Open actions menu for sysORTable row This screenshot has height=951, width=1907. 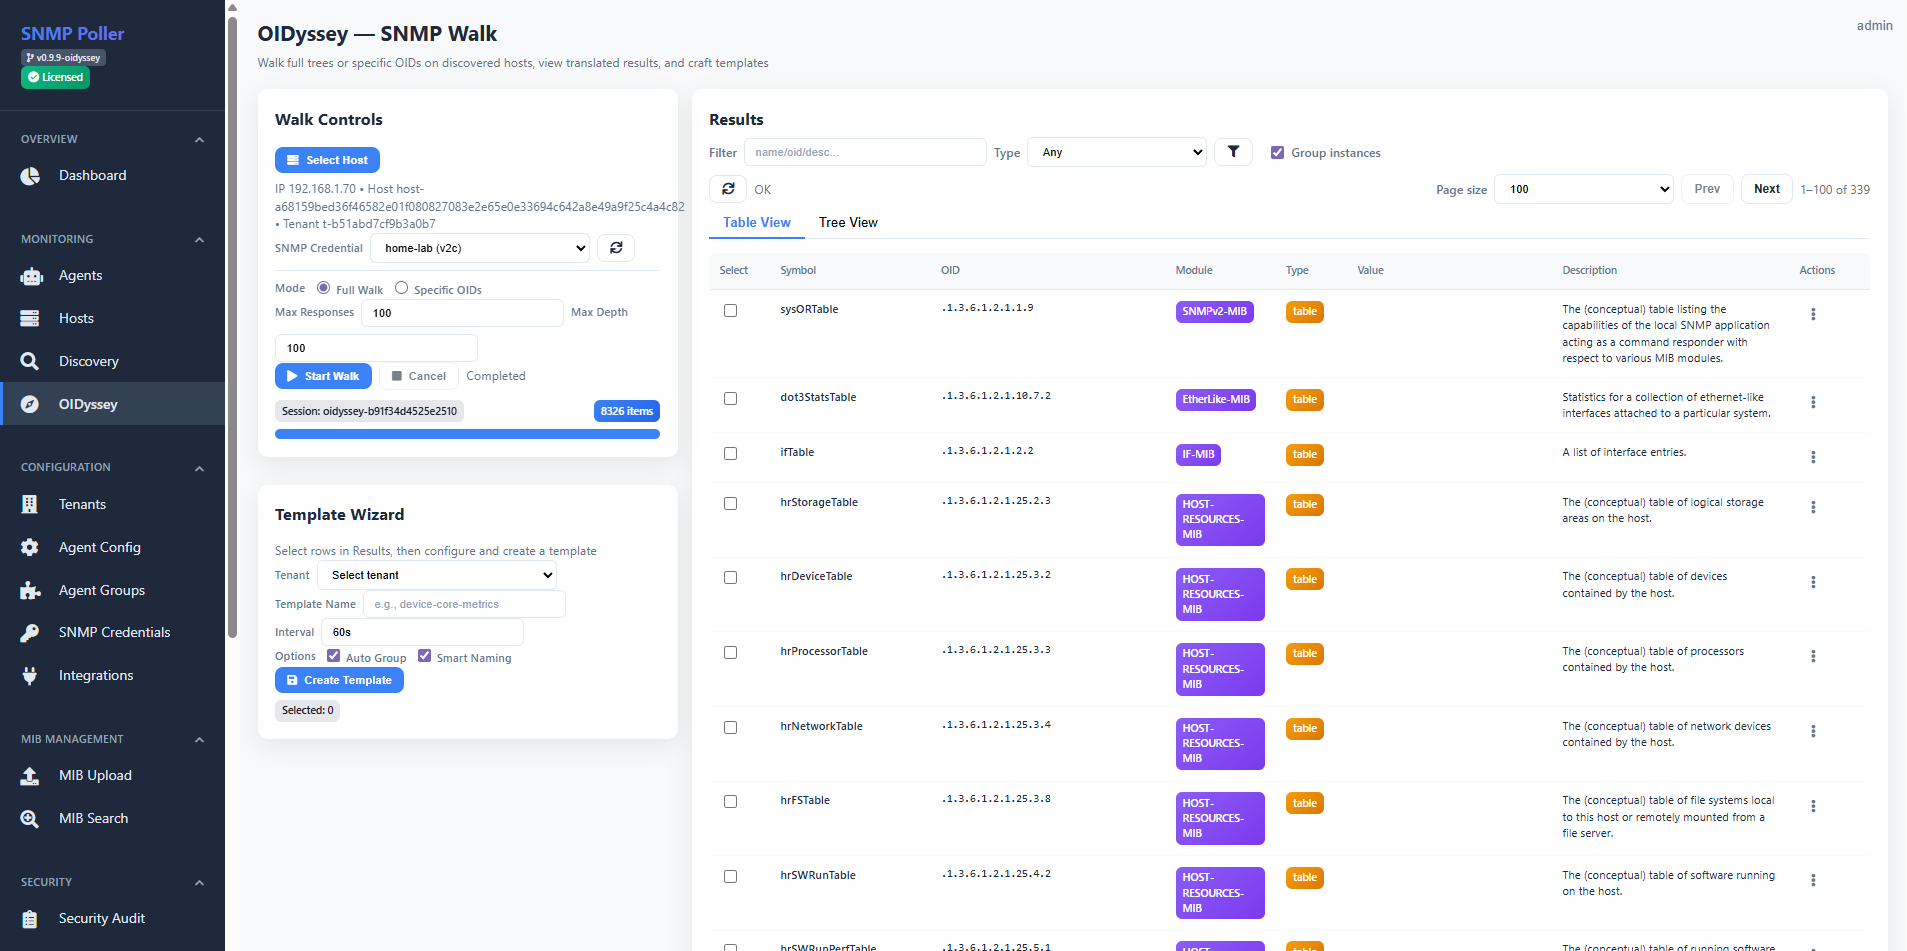[x=1812, y=314]
